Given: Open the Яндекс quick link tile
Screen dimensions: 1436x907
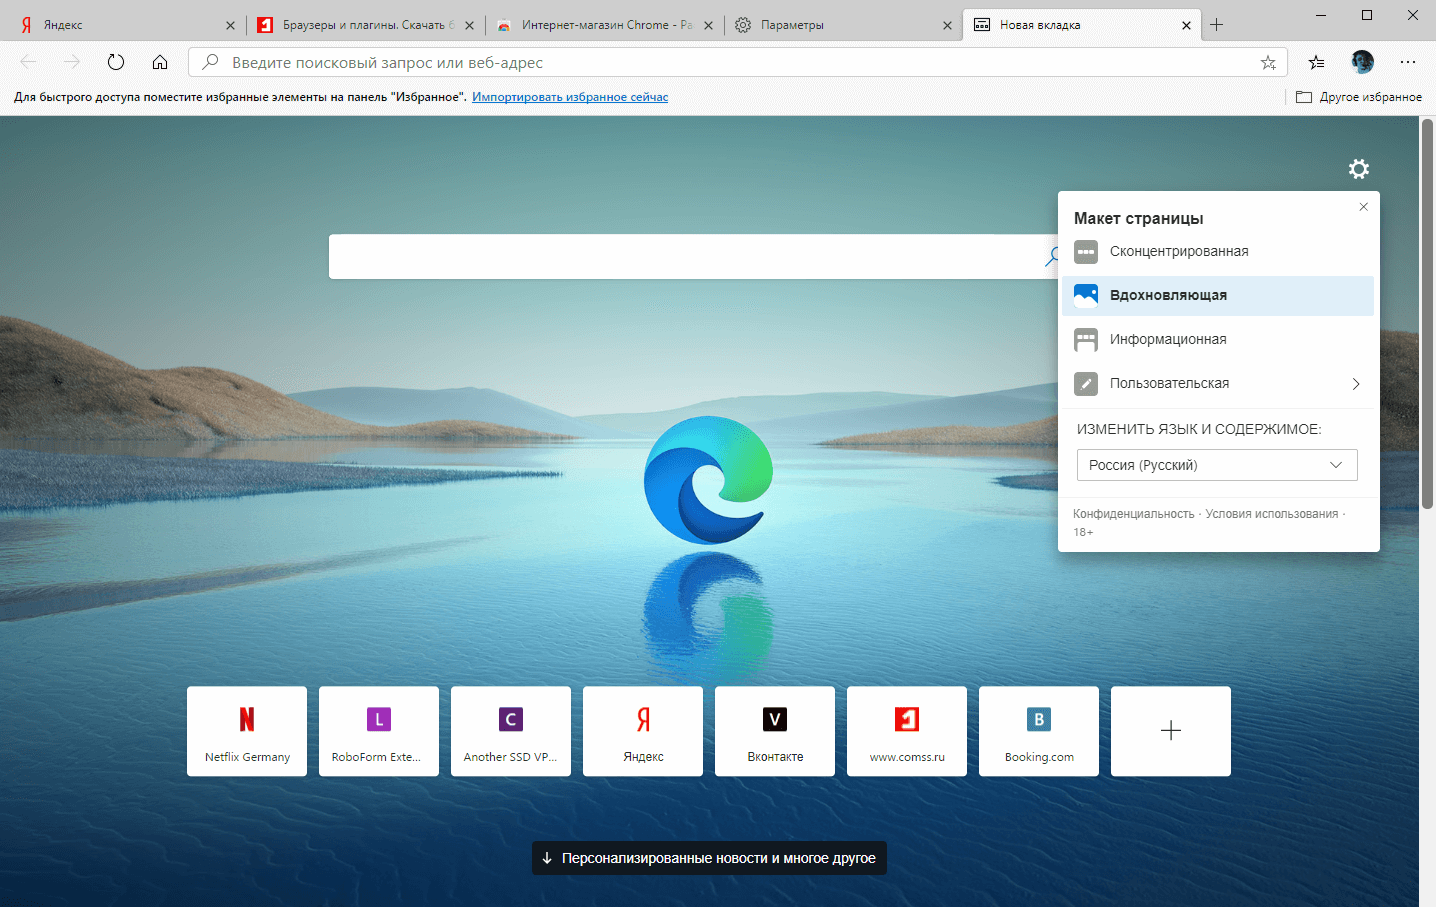Looking at the screenshot, I should [643, 731].
